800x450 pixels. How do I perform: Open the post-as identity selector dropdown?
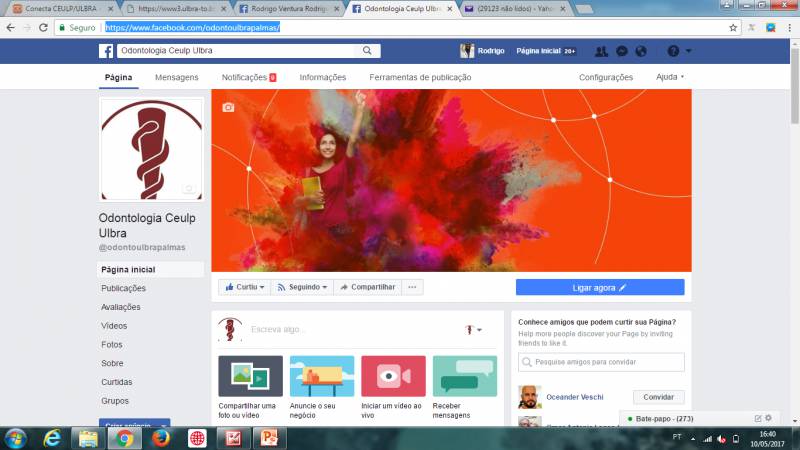click(x=473, y=329)
